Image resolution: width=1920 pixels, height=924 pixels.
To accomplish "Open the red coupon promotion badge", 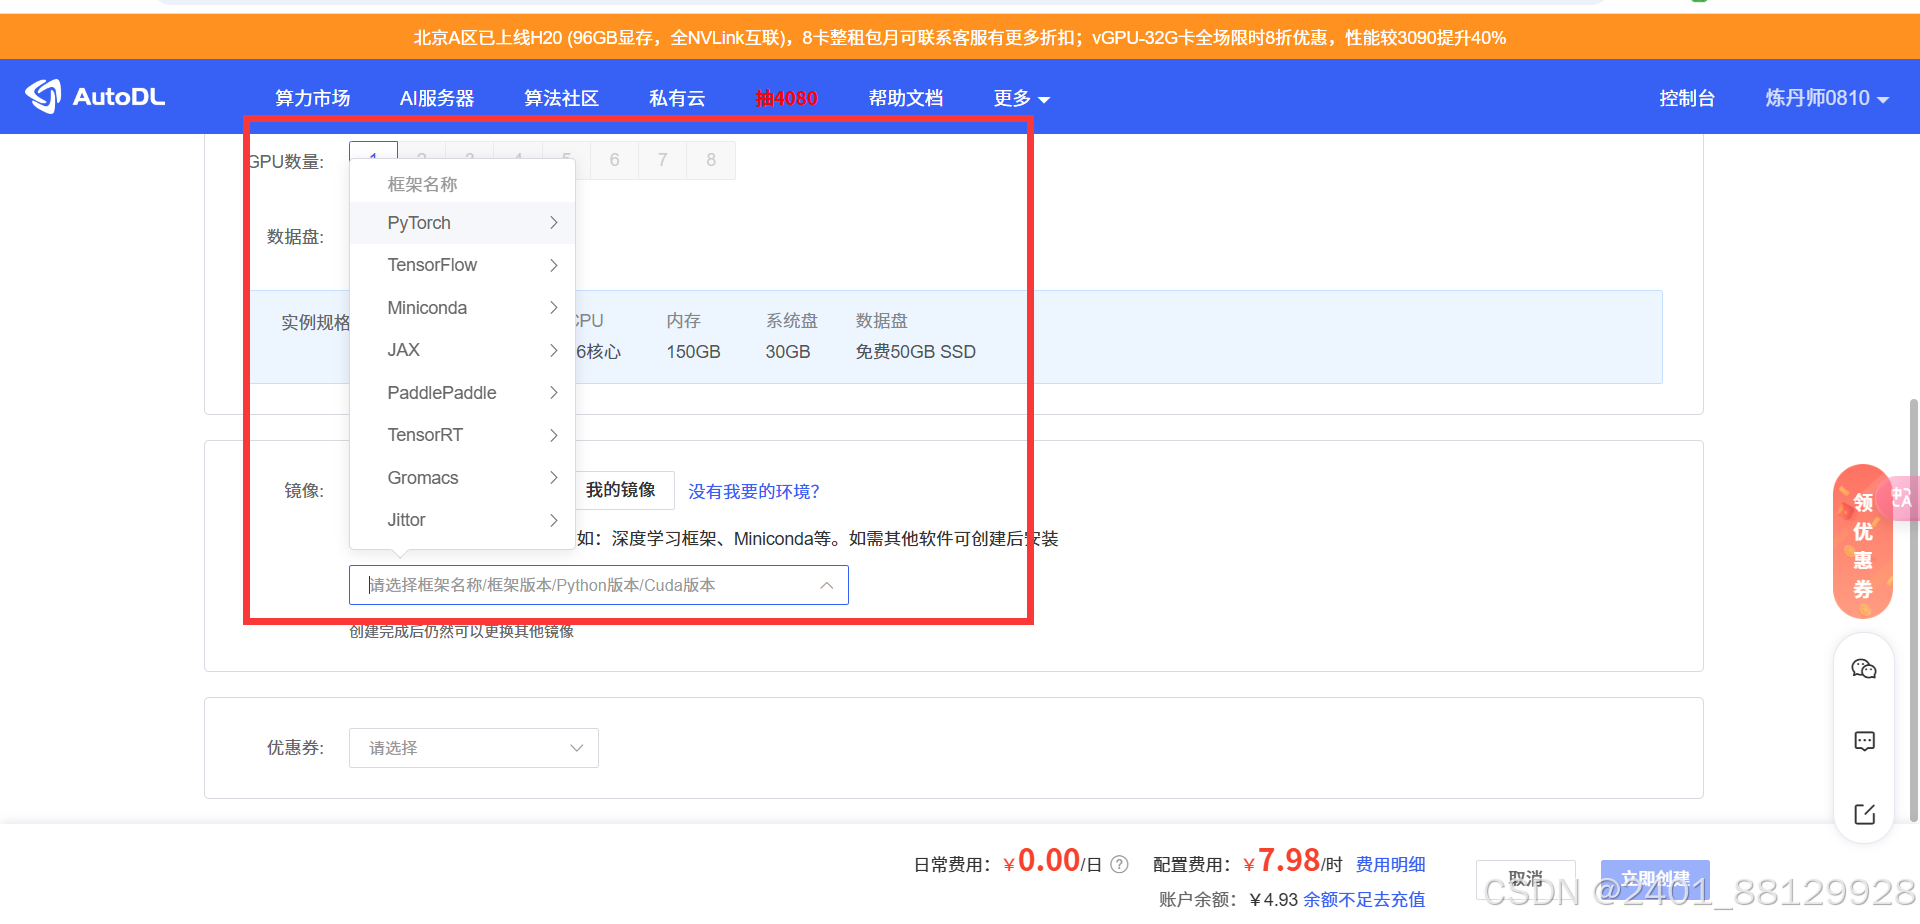I will (x=1862, y=541).
